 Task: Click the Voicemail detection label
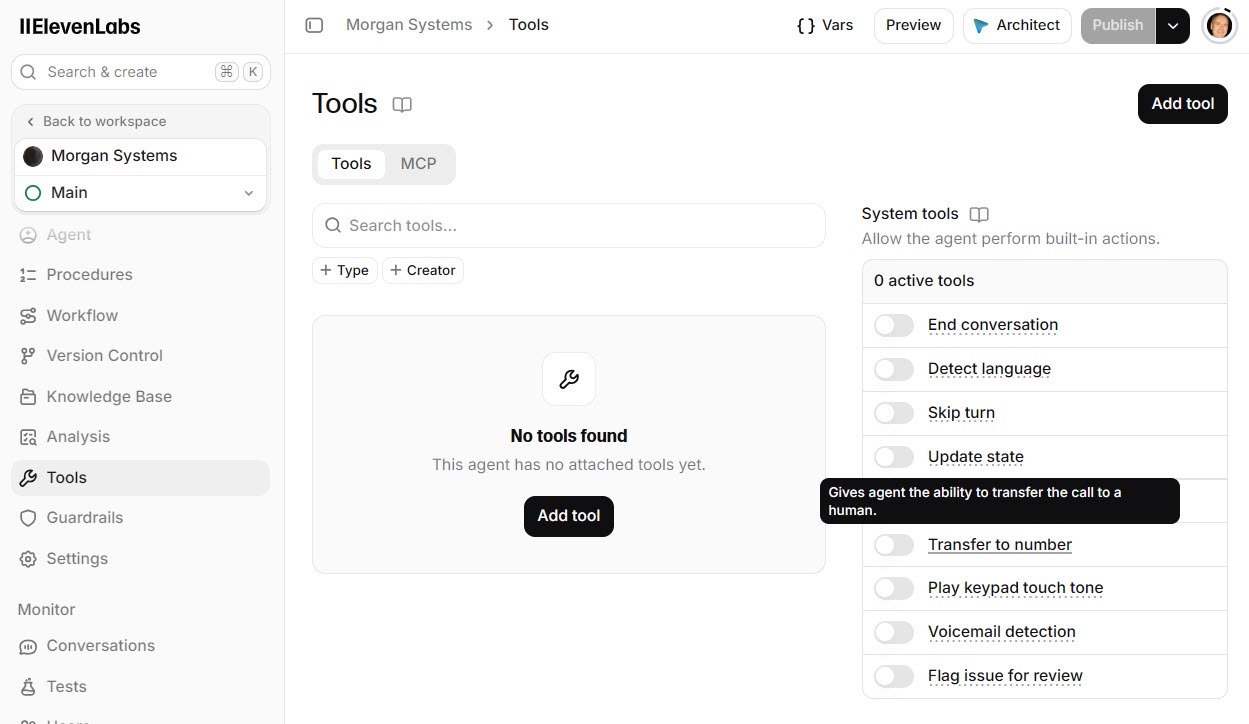(x=1002, y=632)
